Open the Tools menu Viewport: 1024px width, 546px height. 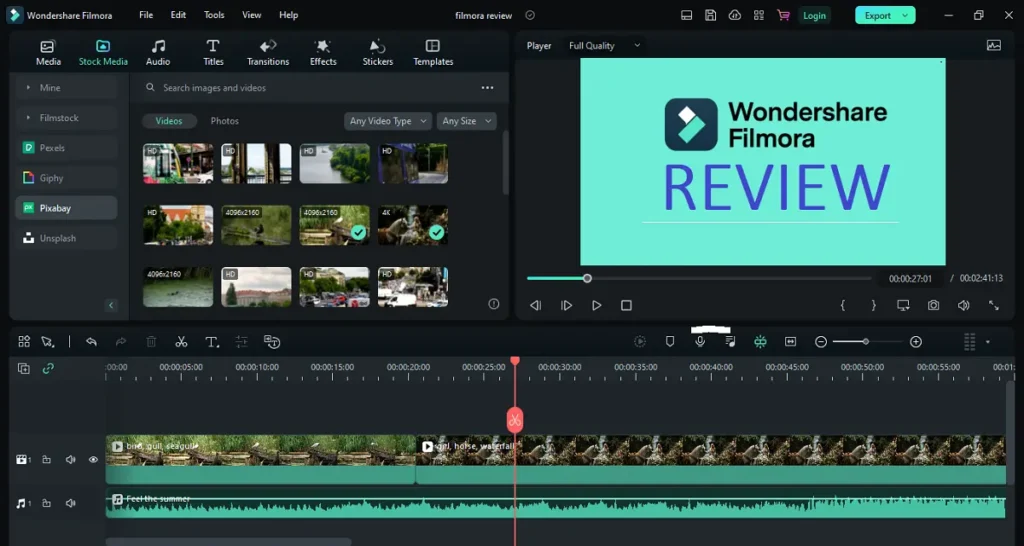(214, 15)
